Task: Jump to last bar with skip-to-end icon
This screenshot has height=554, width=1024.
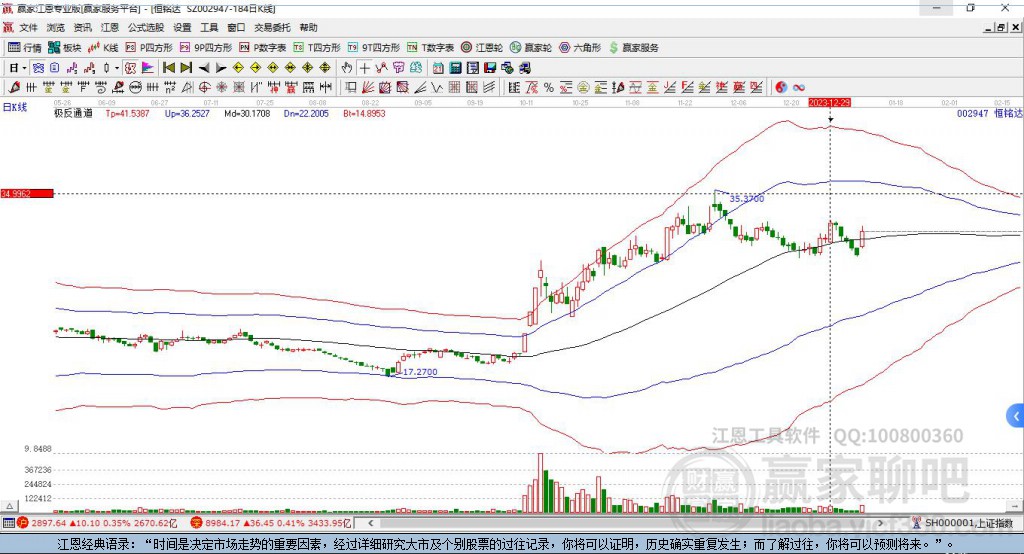Action: click(x=186, y=68)
